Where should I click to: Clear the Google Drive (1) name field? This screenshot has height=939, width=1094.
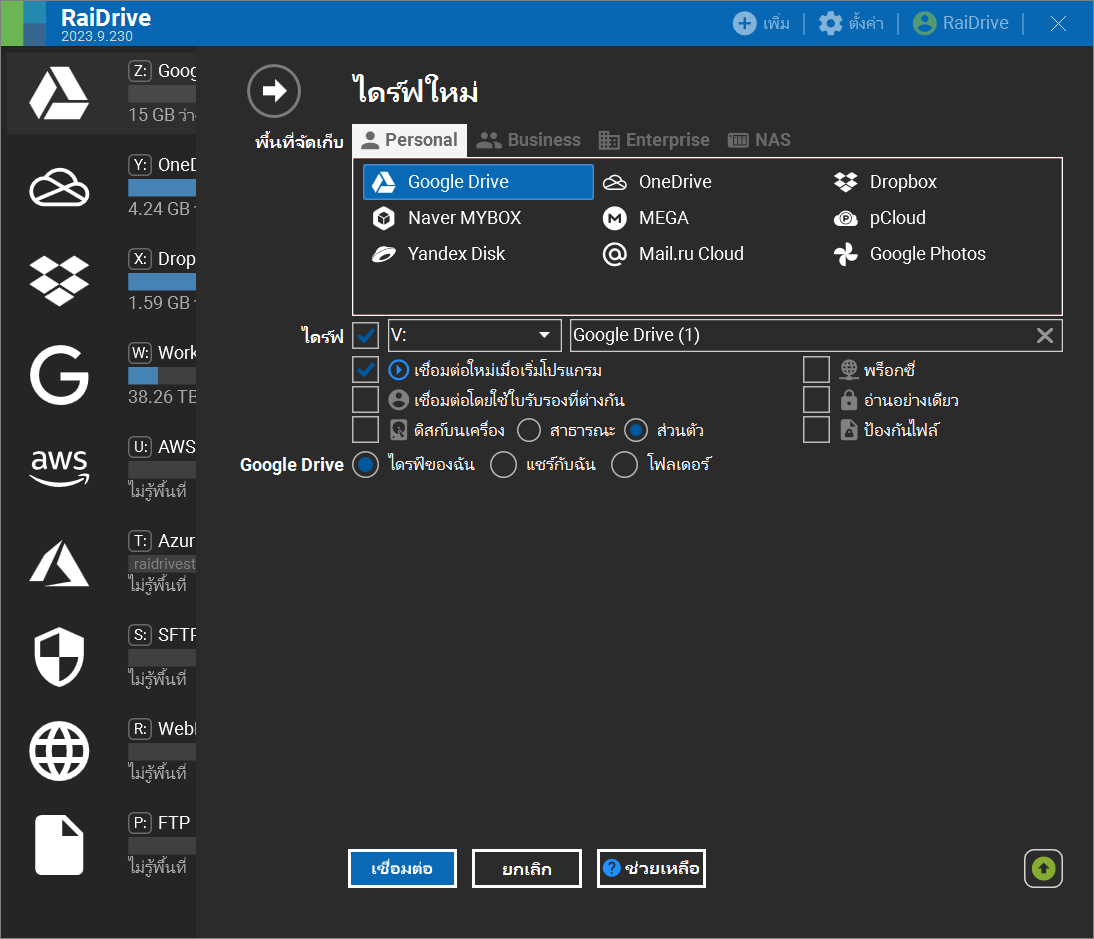1044,336
